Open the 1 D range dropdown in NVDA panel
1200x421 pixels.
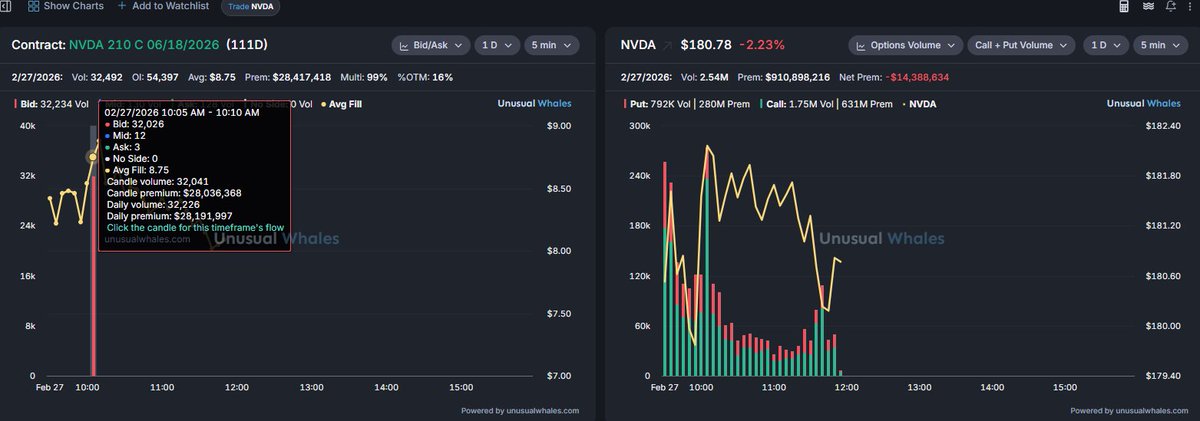pyautogui.click(x=1105, y=45)
